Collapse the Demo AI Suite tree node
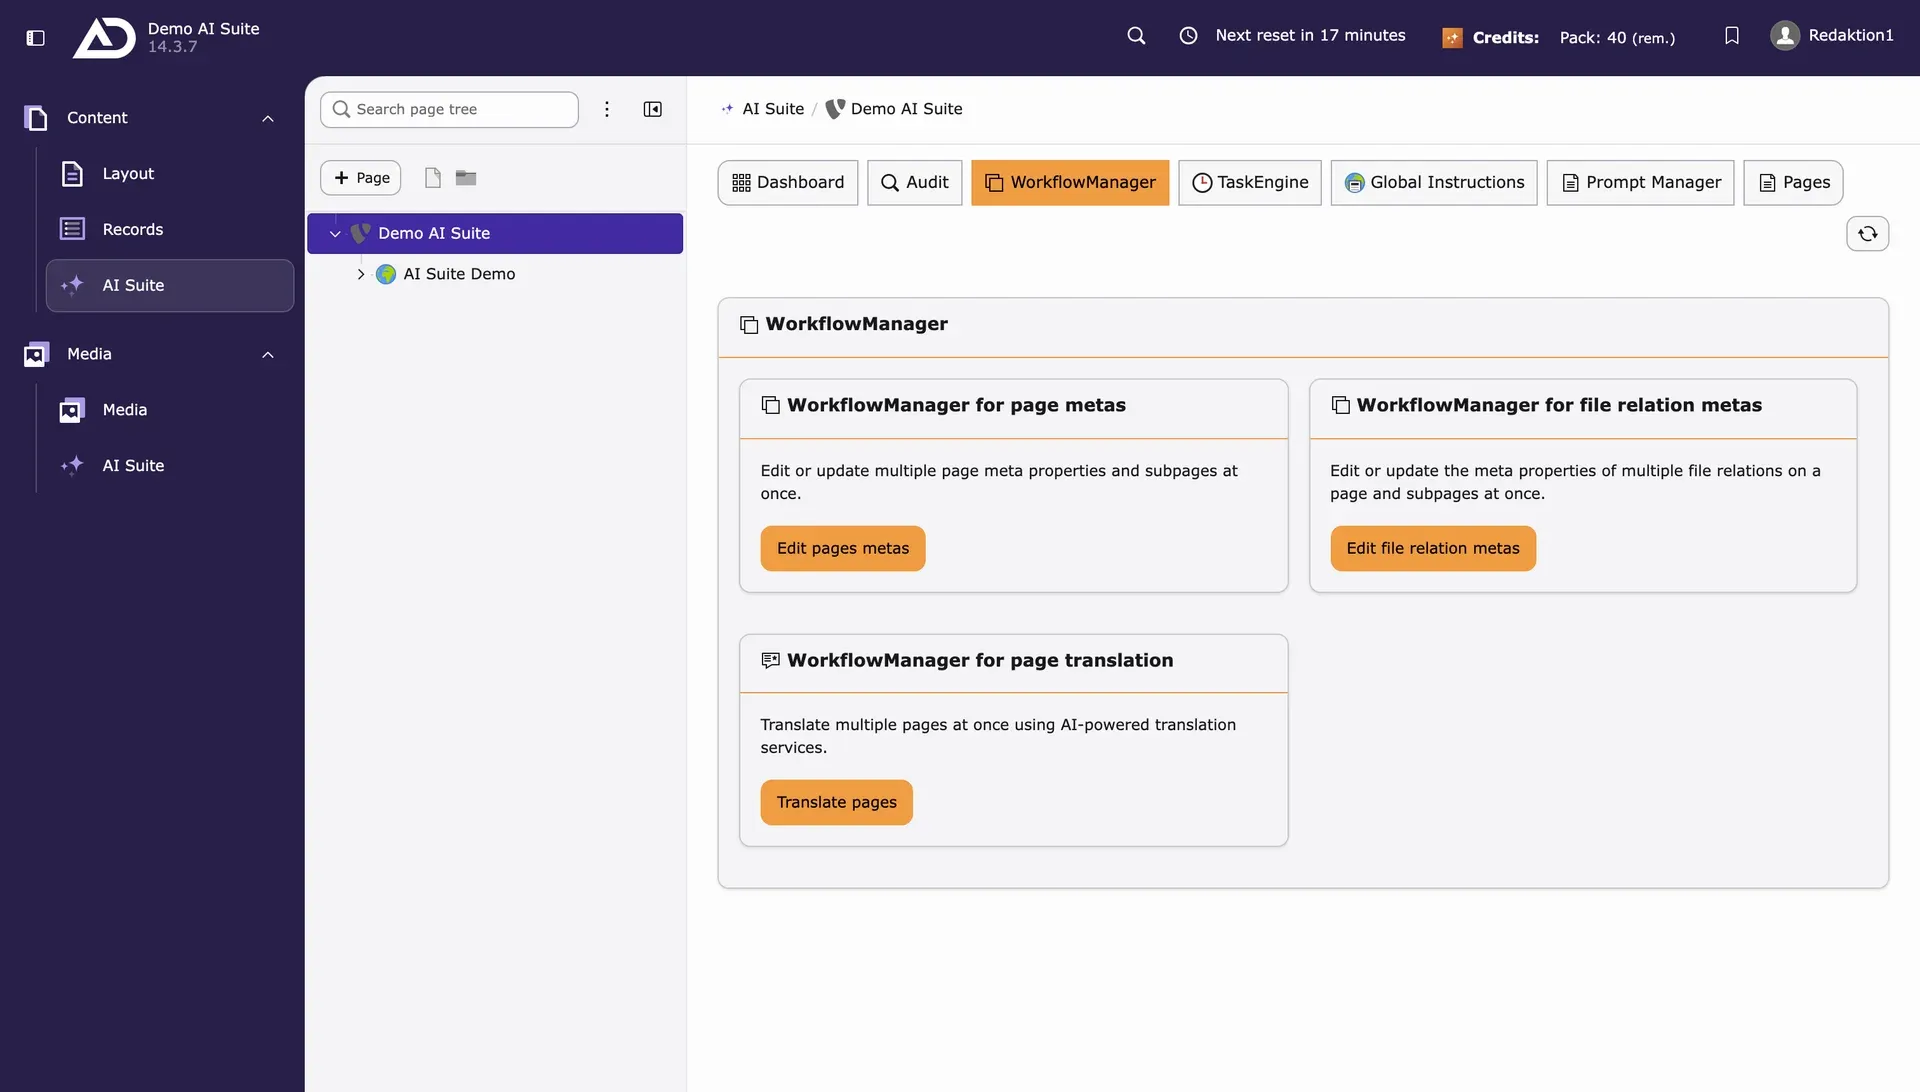This screenshot has width=1920, height=1092. (335, 234)
